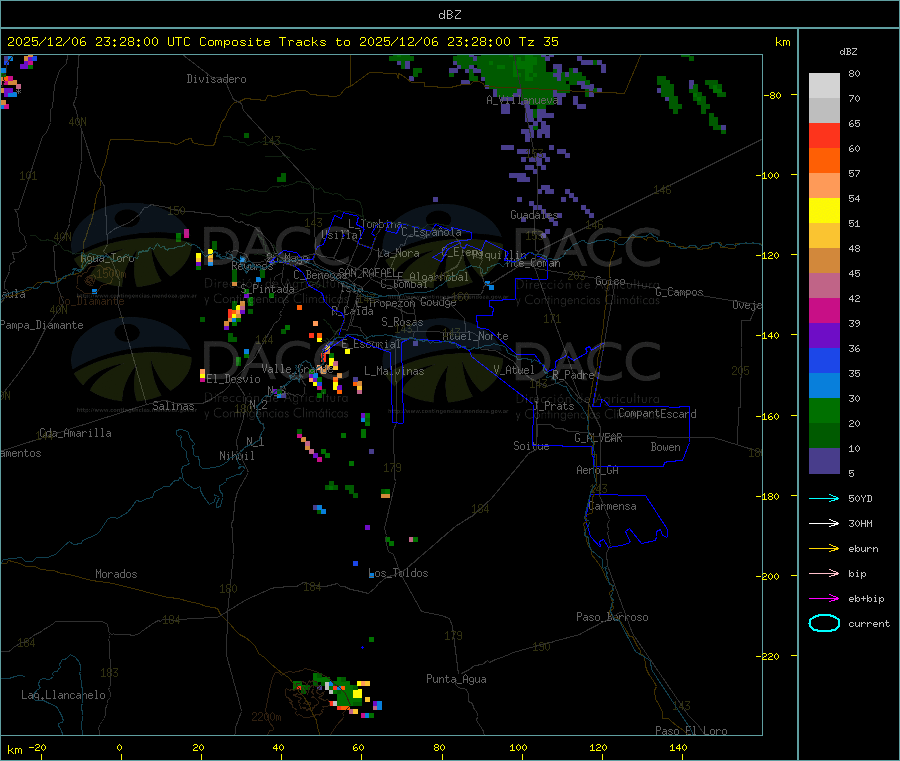The height and width of the screenshot is (761, 900).
Task: Click the G_Campos map label
Action: click(x=680, y=292)
